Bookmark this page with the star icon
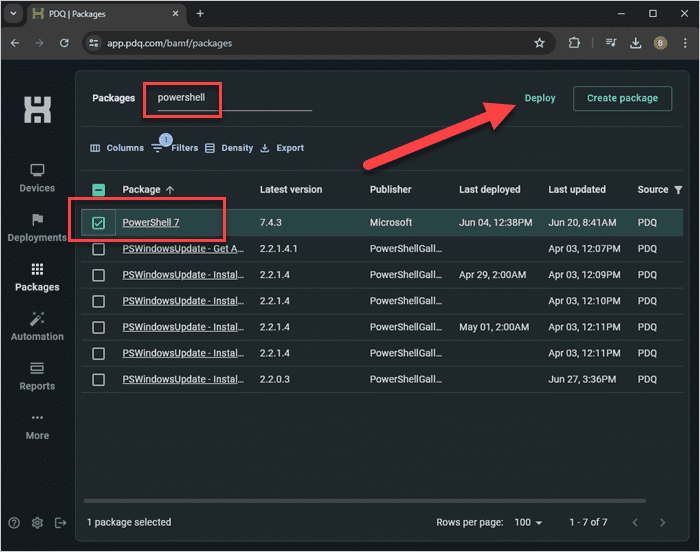Viewport: 700px width, 552px height. point(540,43)
